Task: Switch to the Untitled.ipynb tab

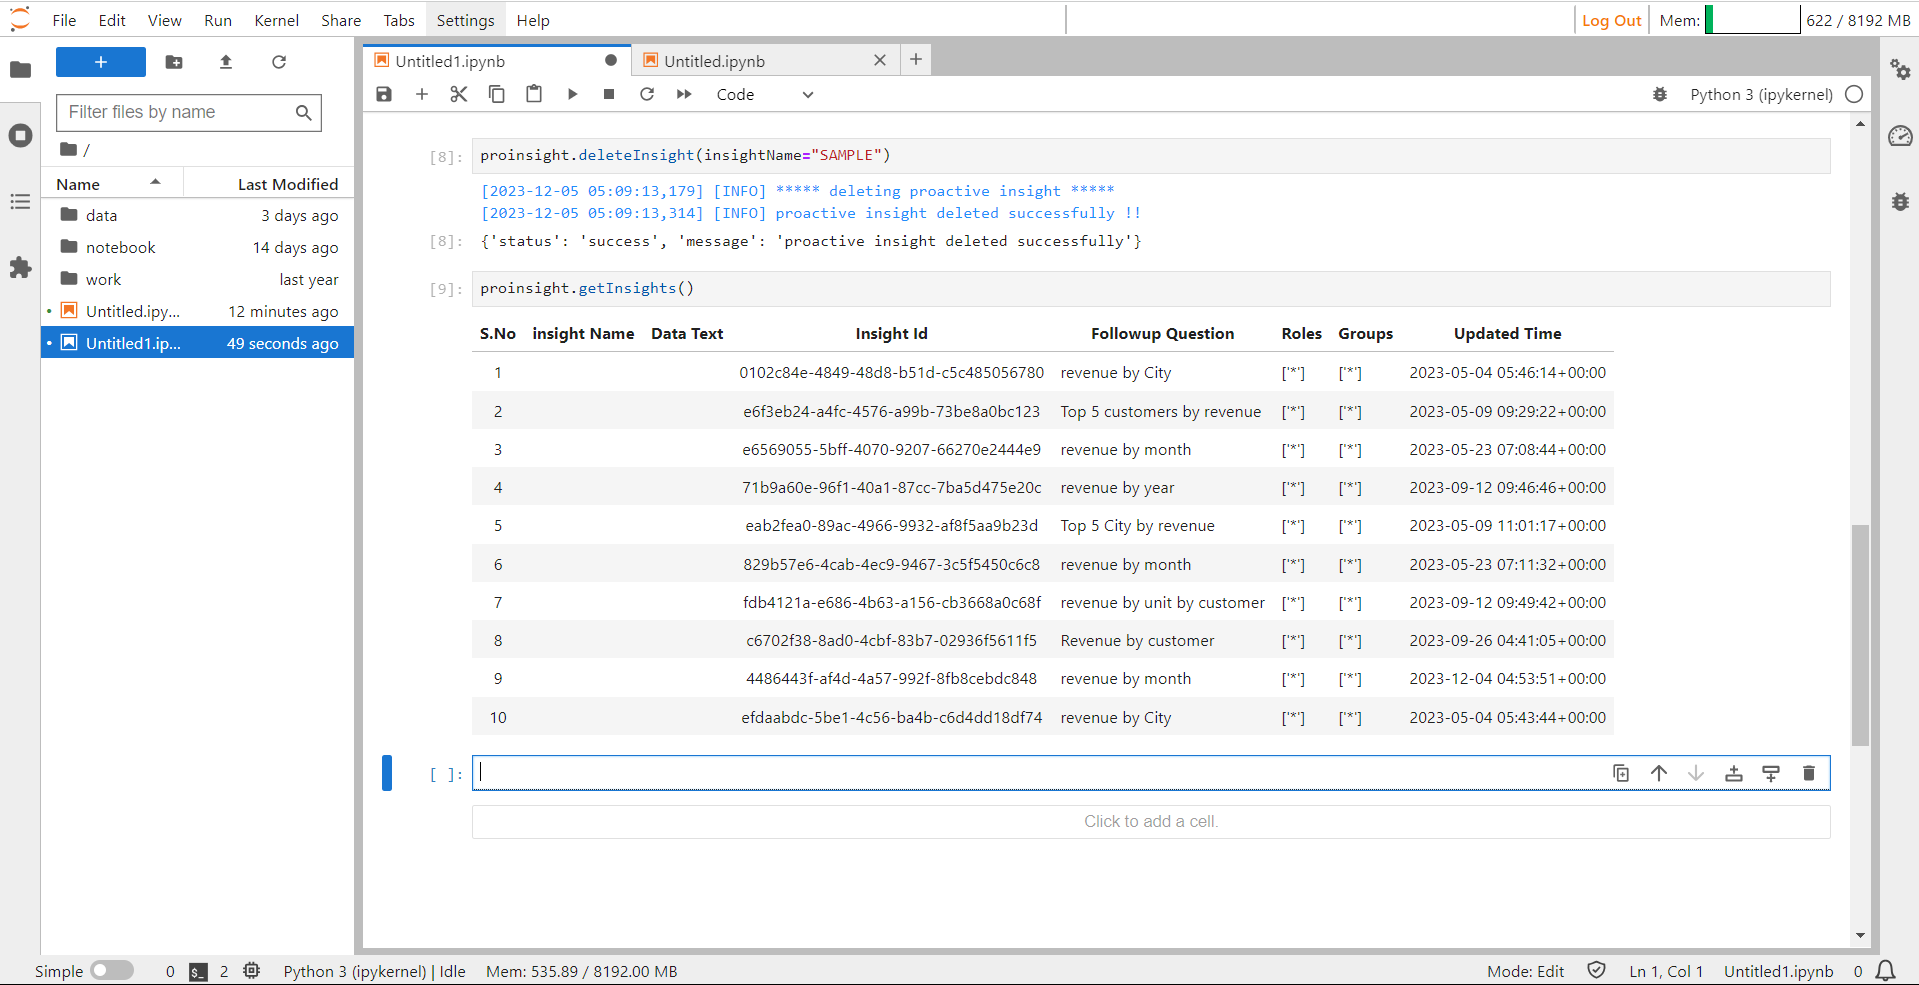Action: click(x=714, y=61)
